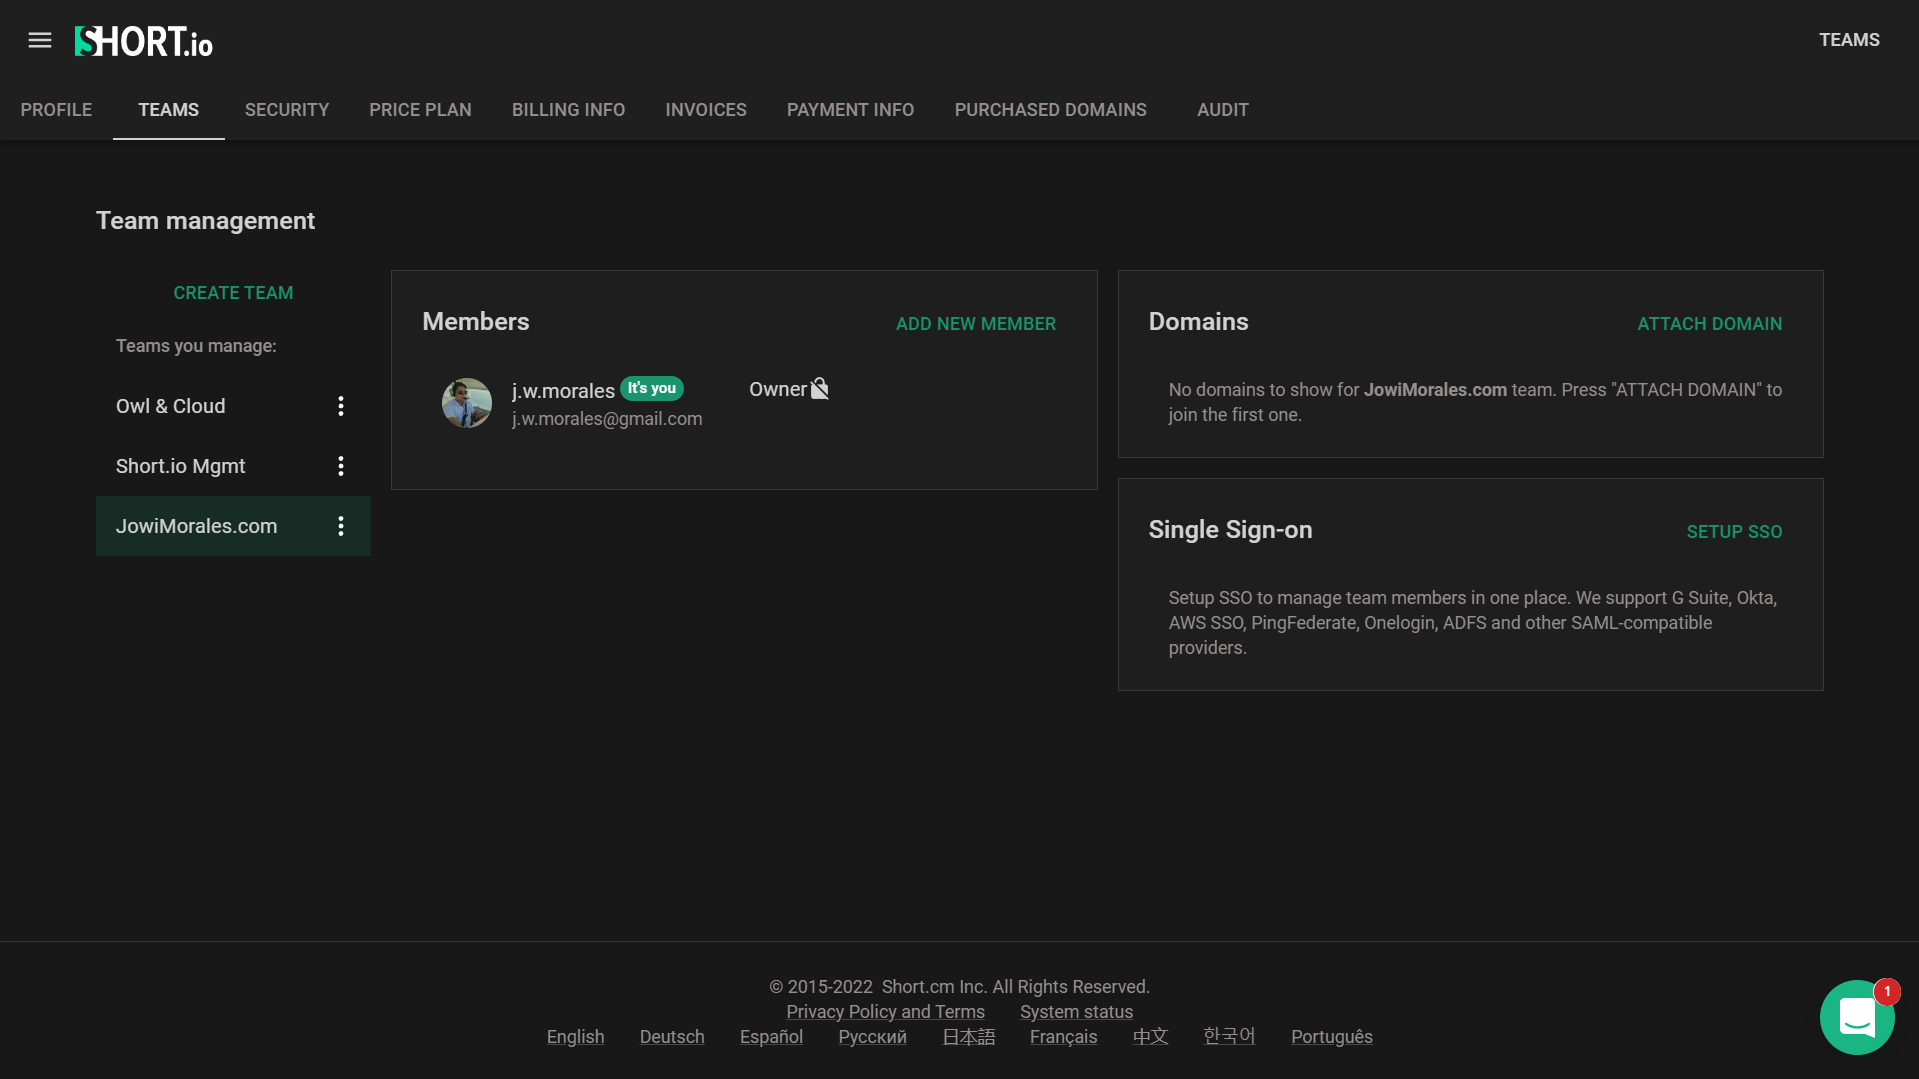1919x1079 pixels.
Task: Click the Short.io logo
Action: (x=144, y=41)
